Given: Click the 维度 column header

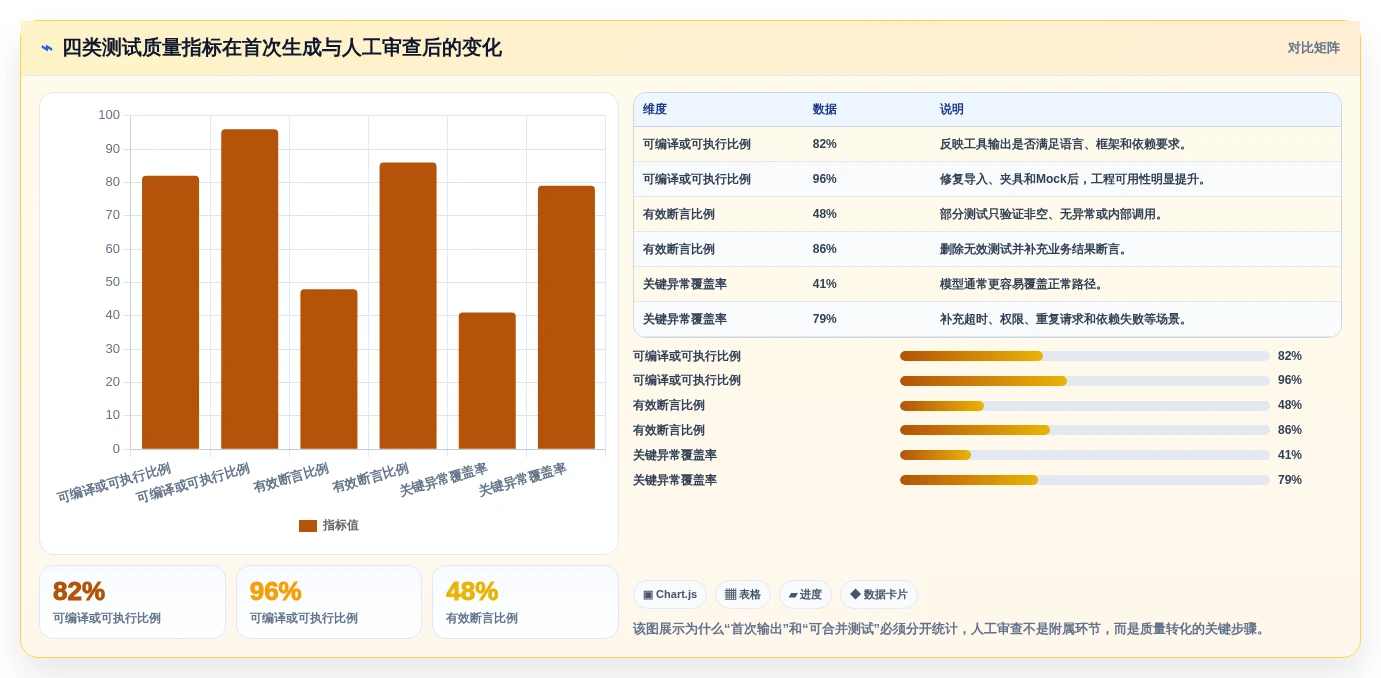Looking at the screenshot, I should tap(655, 110).
